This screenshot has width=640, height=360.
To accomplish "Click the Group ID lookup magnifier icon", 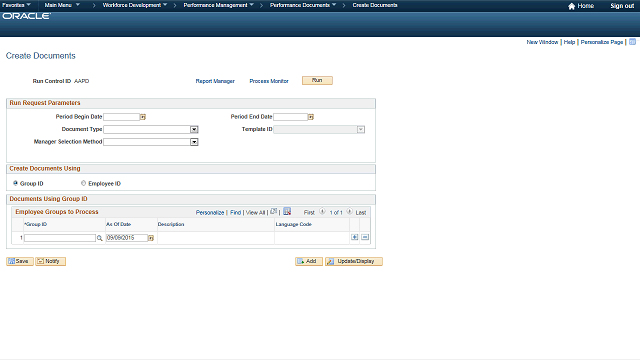I will click(x=100, y=238).
